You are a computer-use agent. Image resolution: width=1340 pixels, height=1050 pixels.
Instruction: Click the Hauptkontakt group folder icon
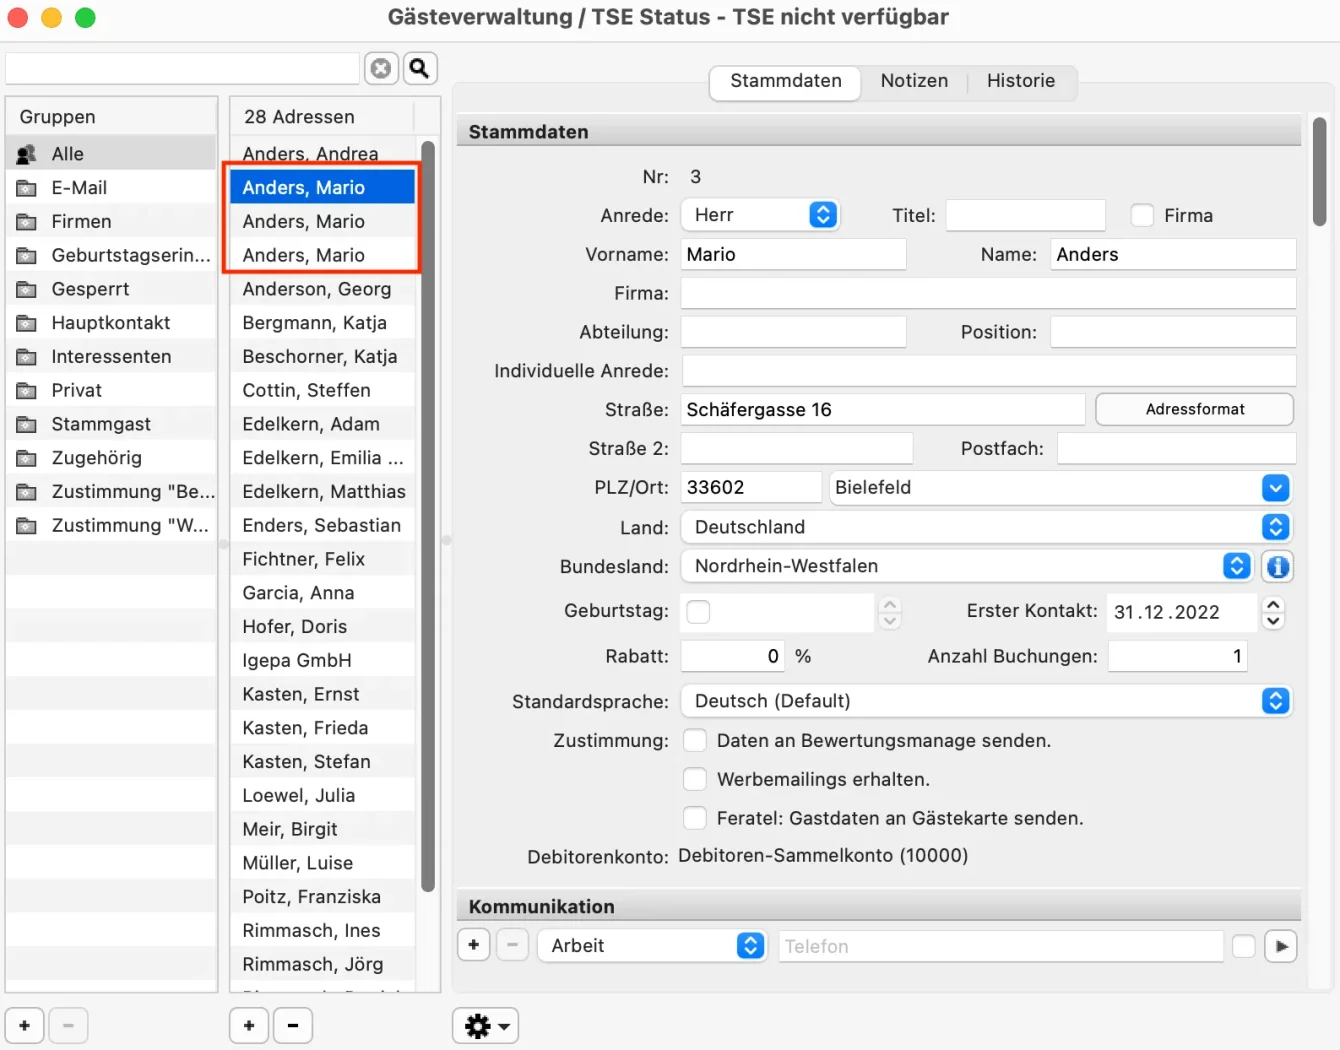point(27,323)
